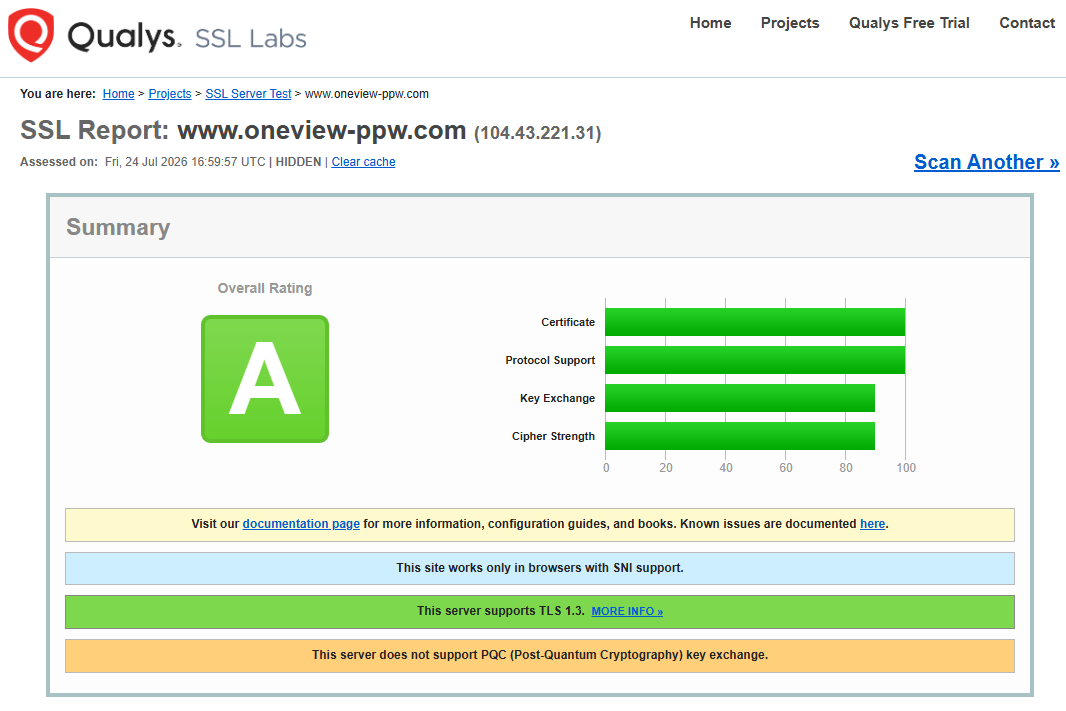Viewport: 1066px width, 711px height.
Task: Click the Clear cache link
Action: pos(363,162)
